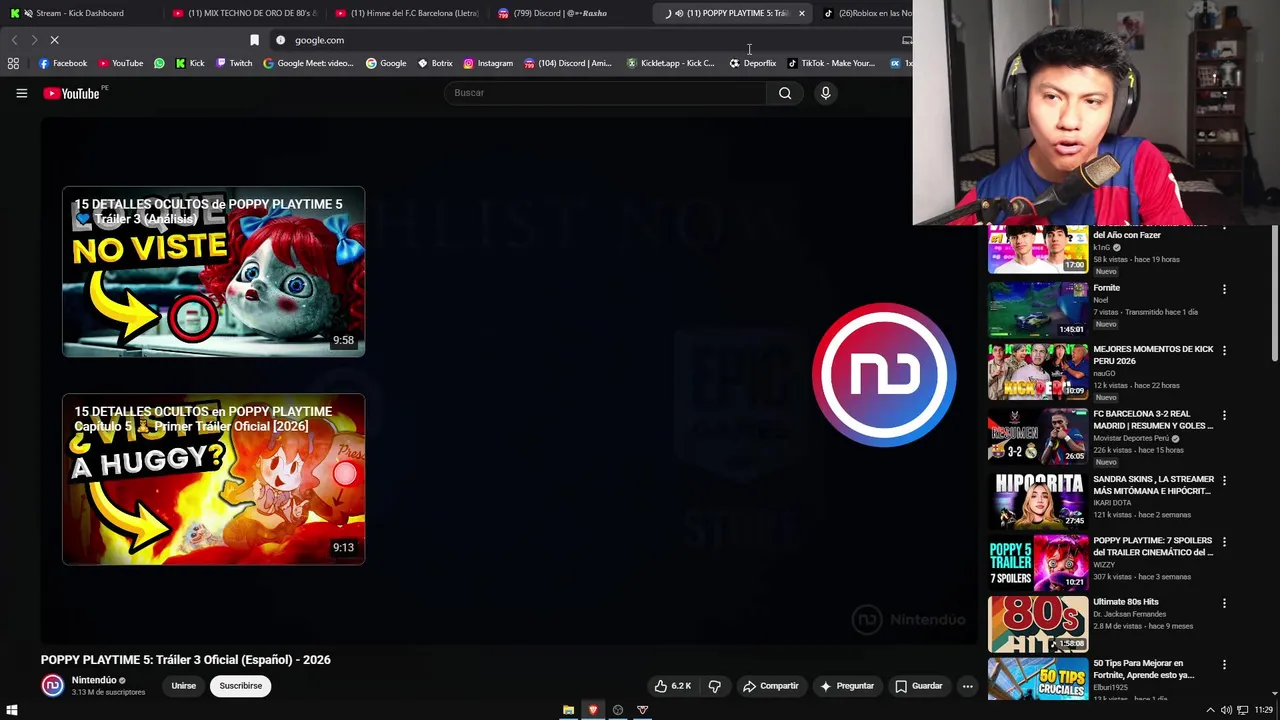
Task: Click the google.com address bar
Action: coord(580,40)
